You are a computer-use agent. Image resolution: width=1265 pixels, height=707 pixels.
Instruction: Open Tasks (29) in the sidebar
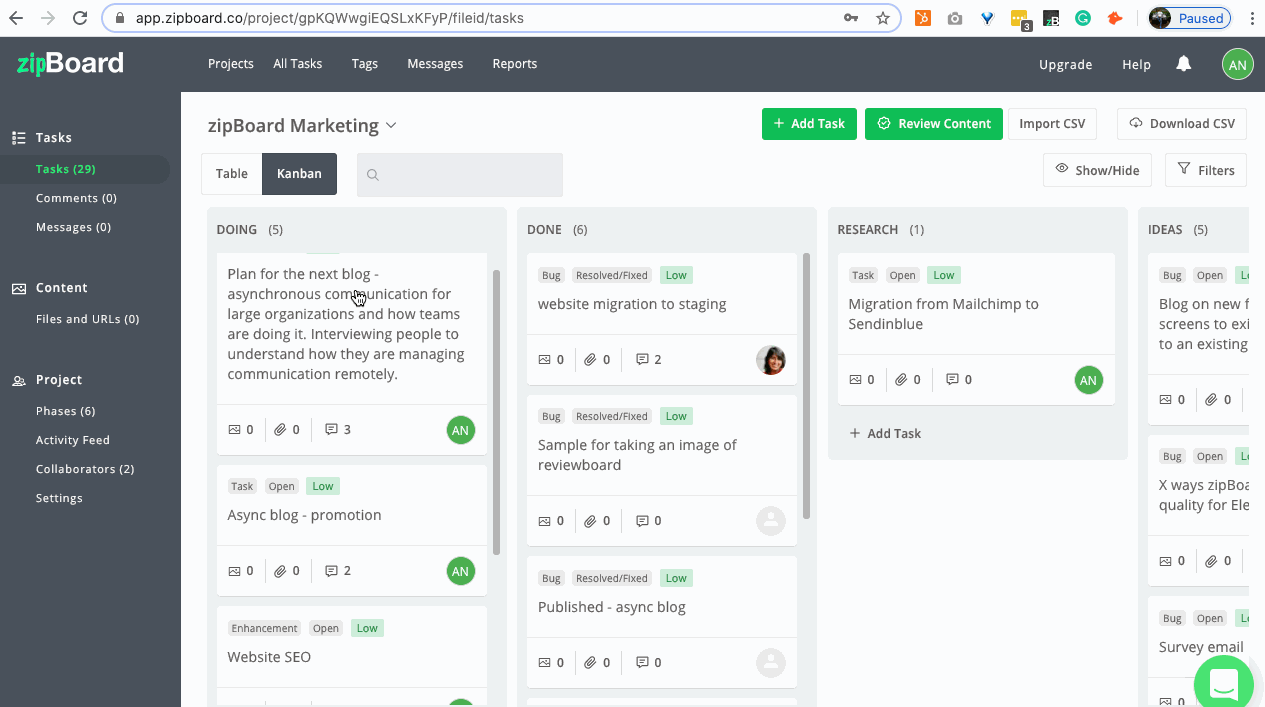(x=66, y=169)
